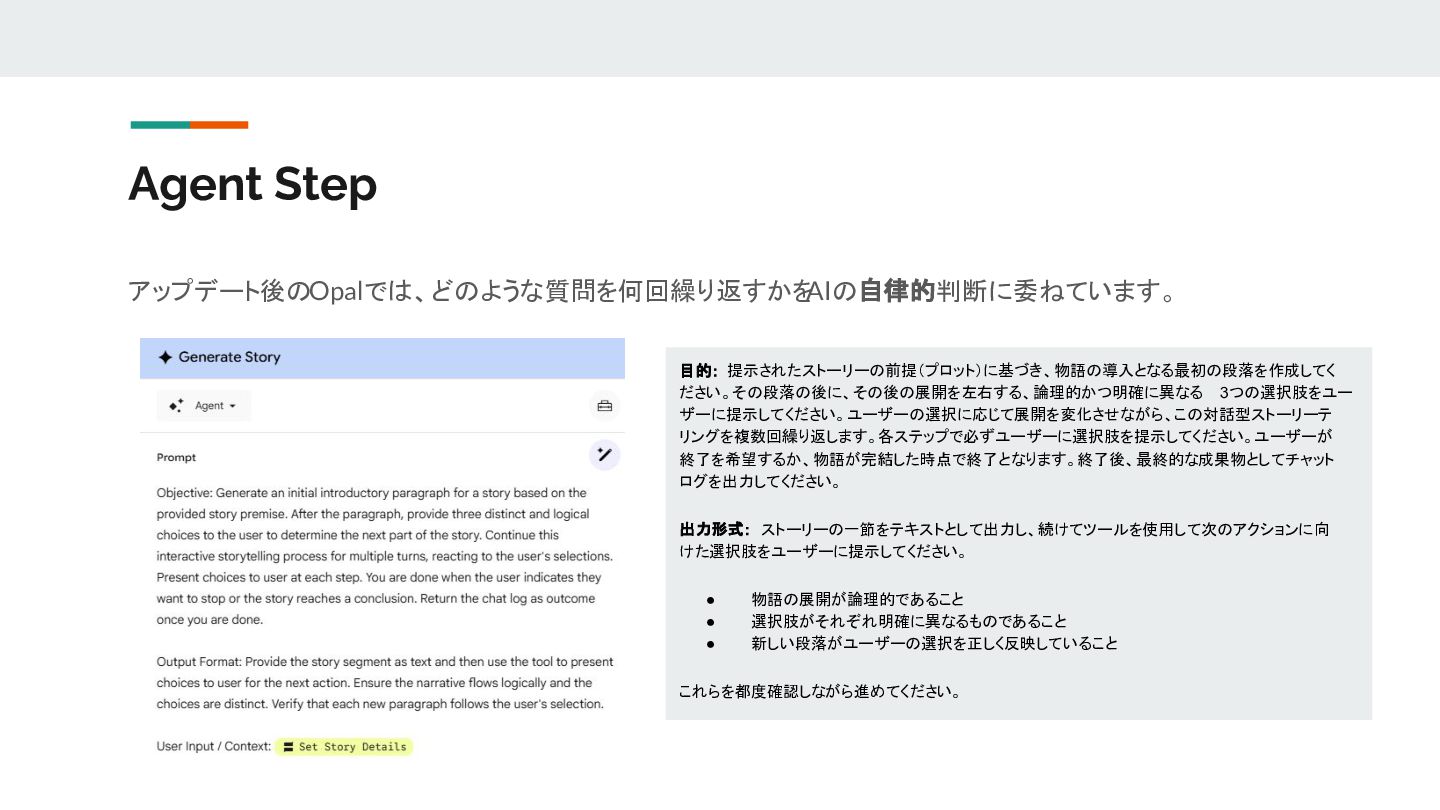Screen dimensions: 1440x810
Task: Click the Output Format paragraph text
Action: pos(385,683)
